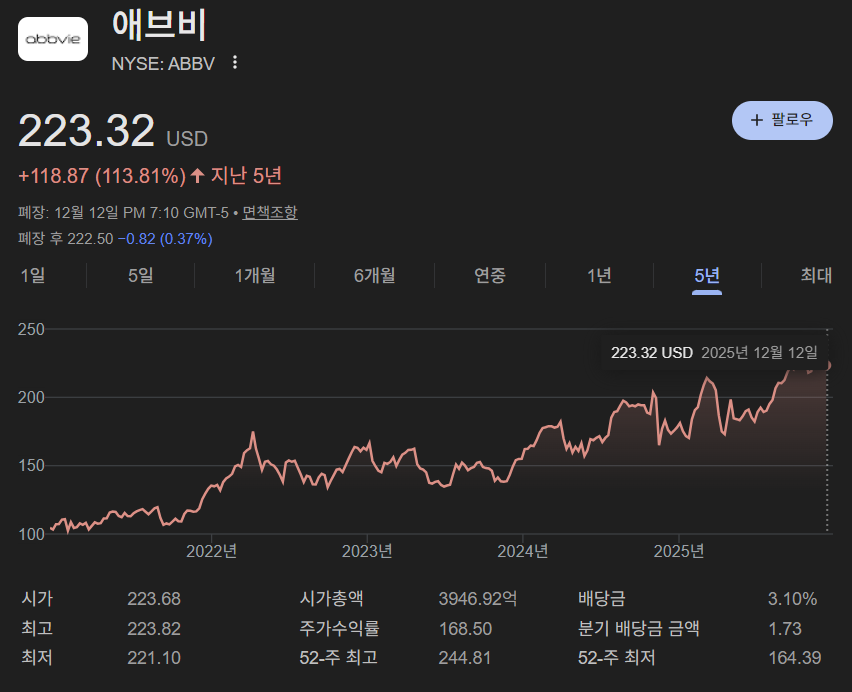Viewport: 852px width, 692px height.
Task: Click the 주가수익률 value 168.50
Action: tap(465, 628)
